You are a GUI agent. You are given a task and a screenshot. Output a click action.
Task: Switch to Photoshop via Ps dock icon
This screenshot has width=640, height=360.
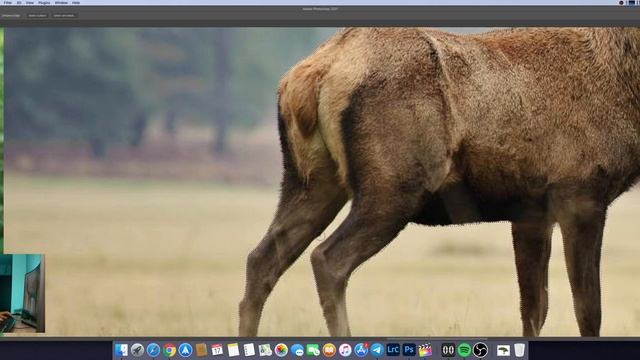pos(409,350)
